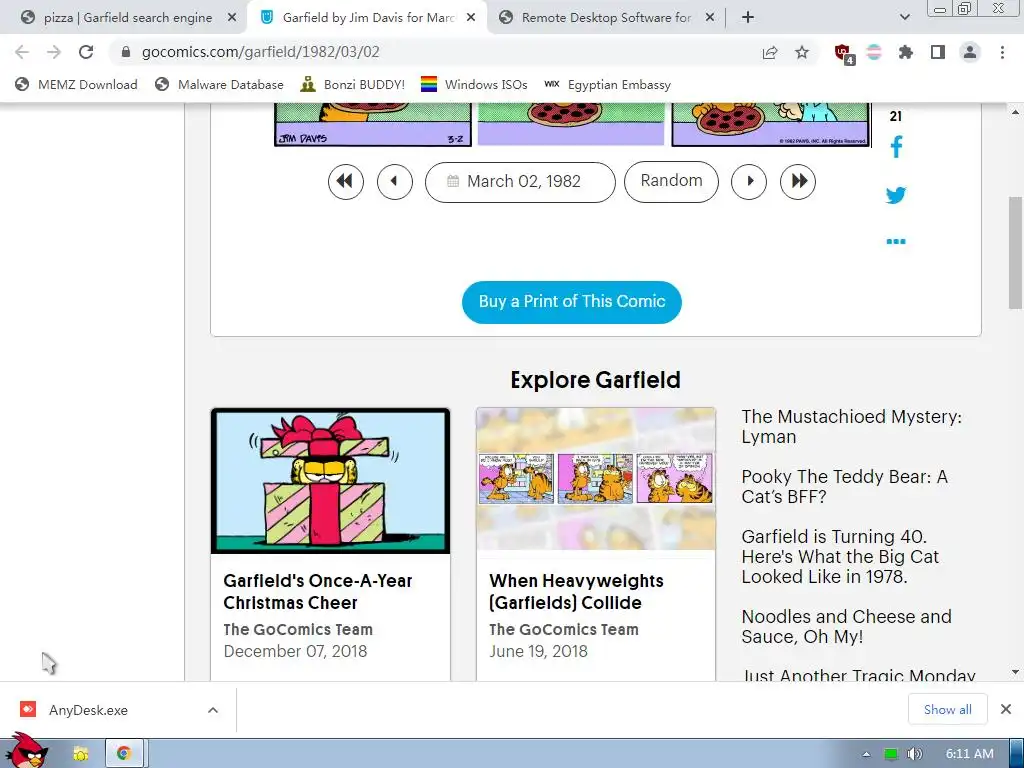This screenshot has width=1024, height=768.
Task: Open the March 02, 1982 date picker
Action: click(520, 182)
